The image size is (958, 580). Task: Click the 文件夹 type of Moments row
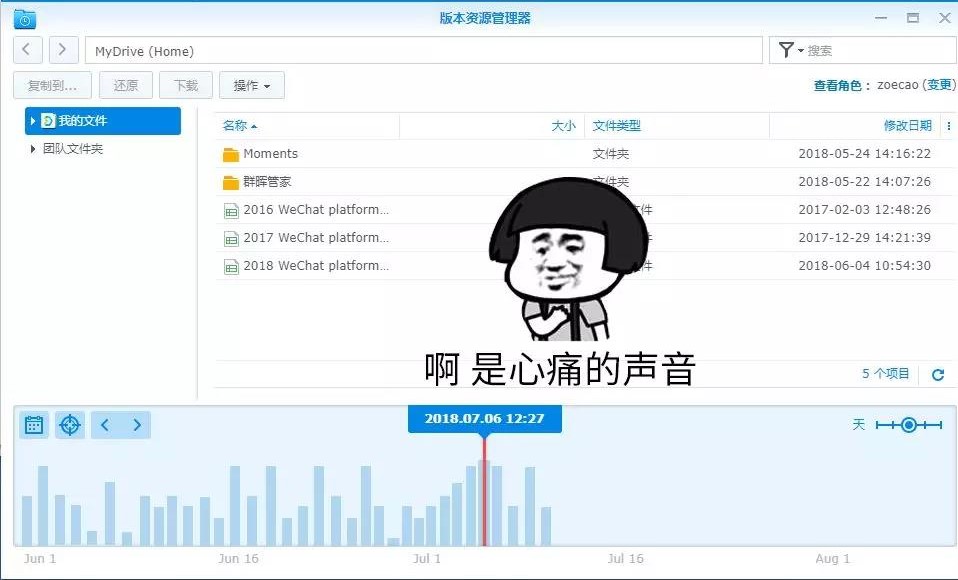click(611, 153)
